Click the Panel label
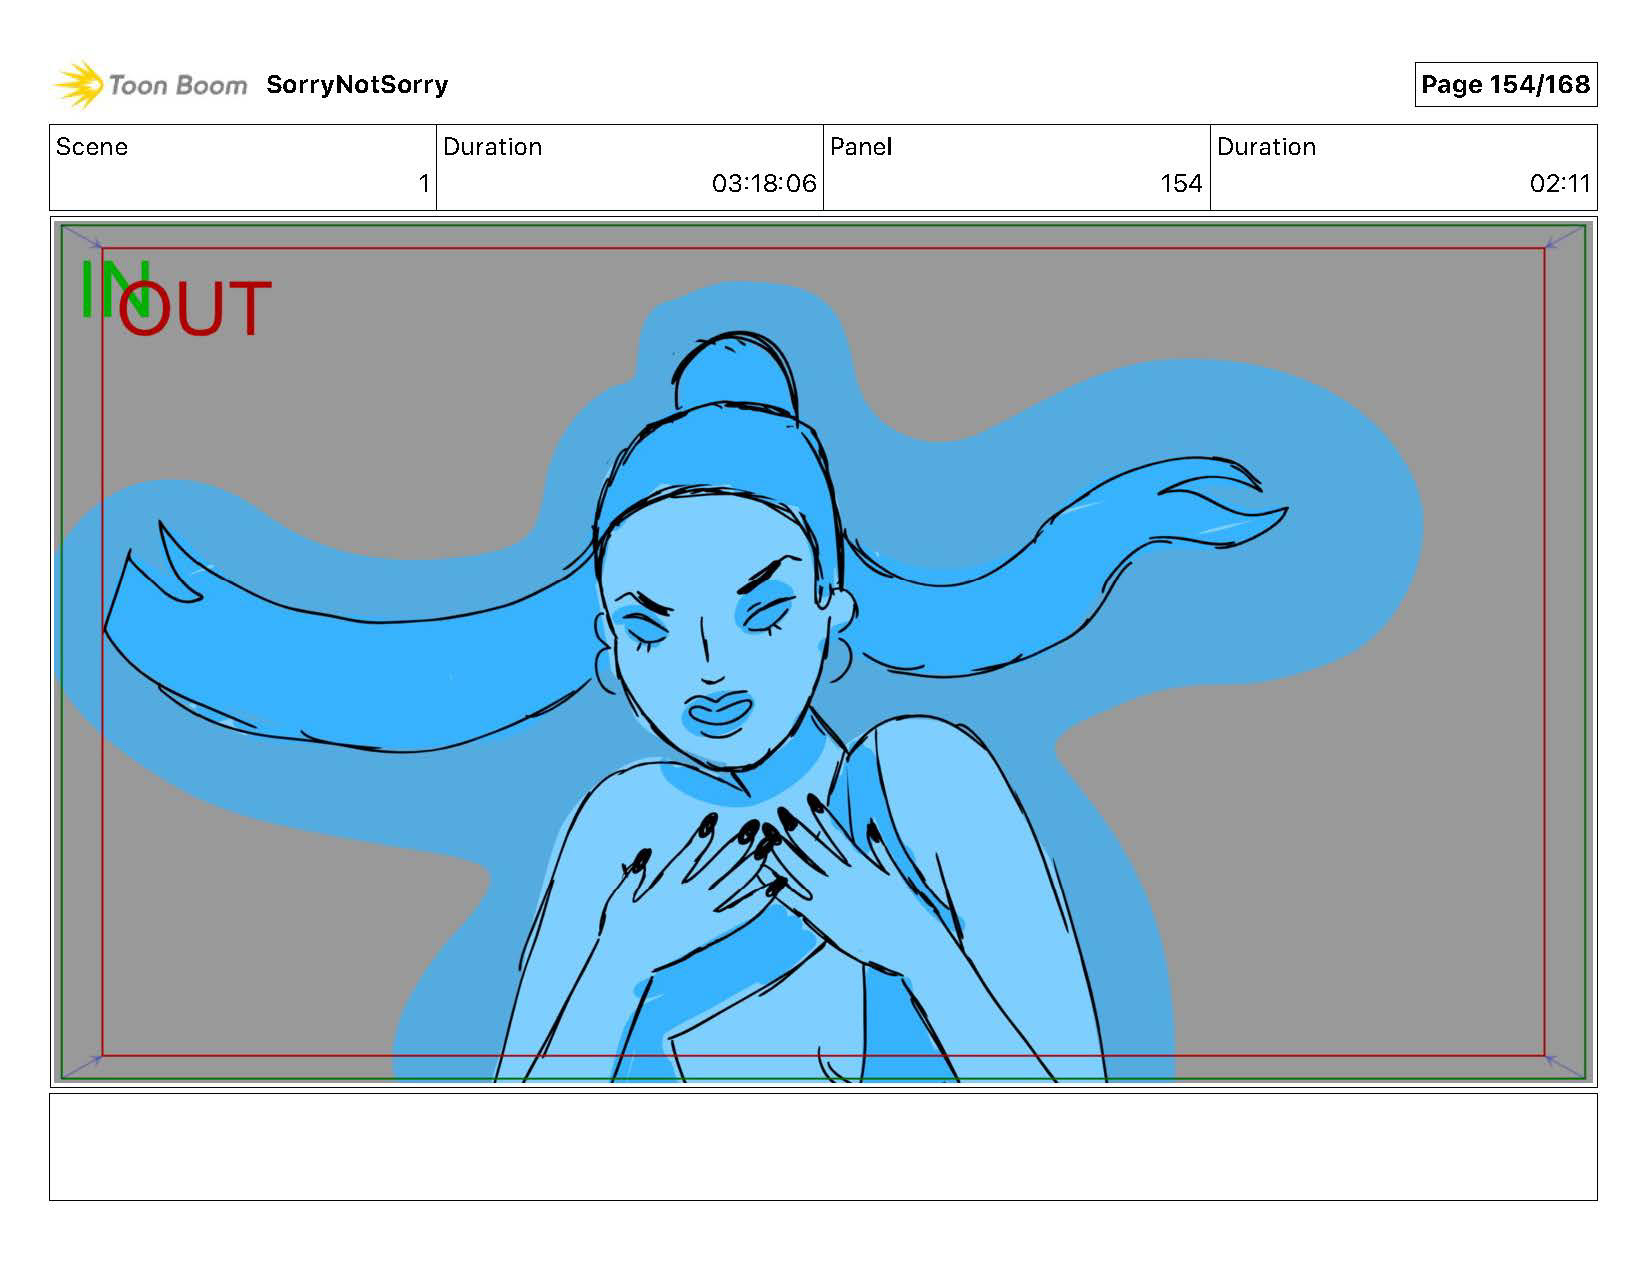The width and height of the screenshot is (1650, 1275). (x=860, y=147)
